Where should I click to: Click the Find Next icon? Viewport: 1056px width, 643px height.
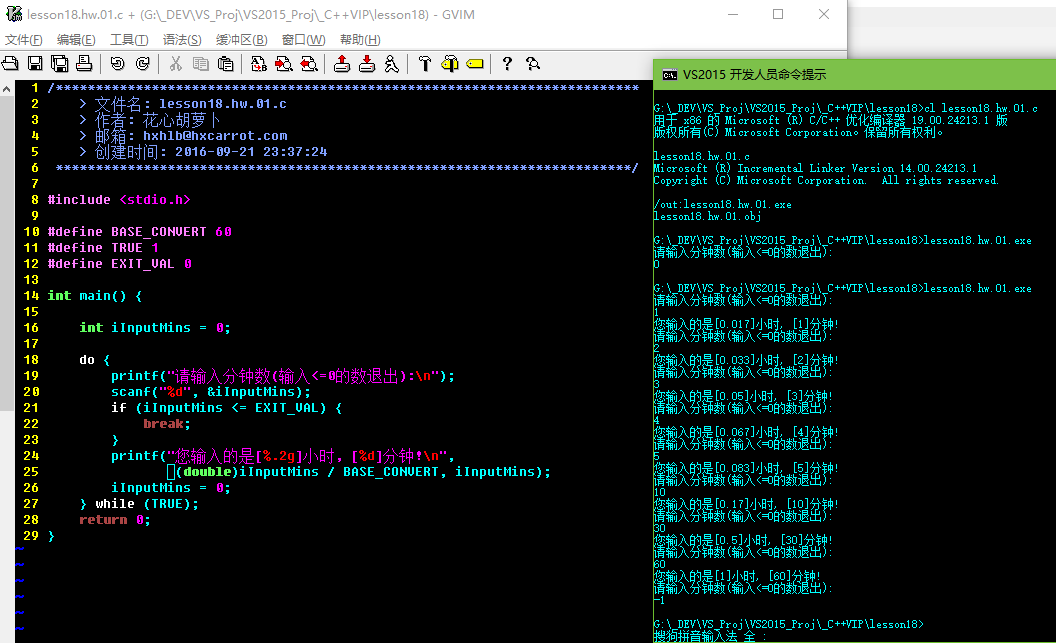[284, 64]
